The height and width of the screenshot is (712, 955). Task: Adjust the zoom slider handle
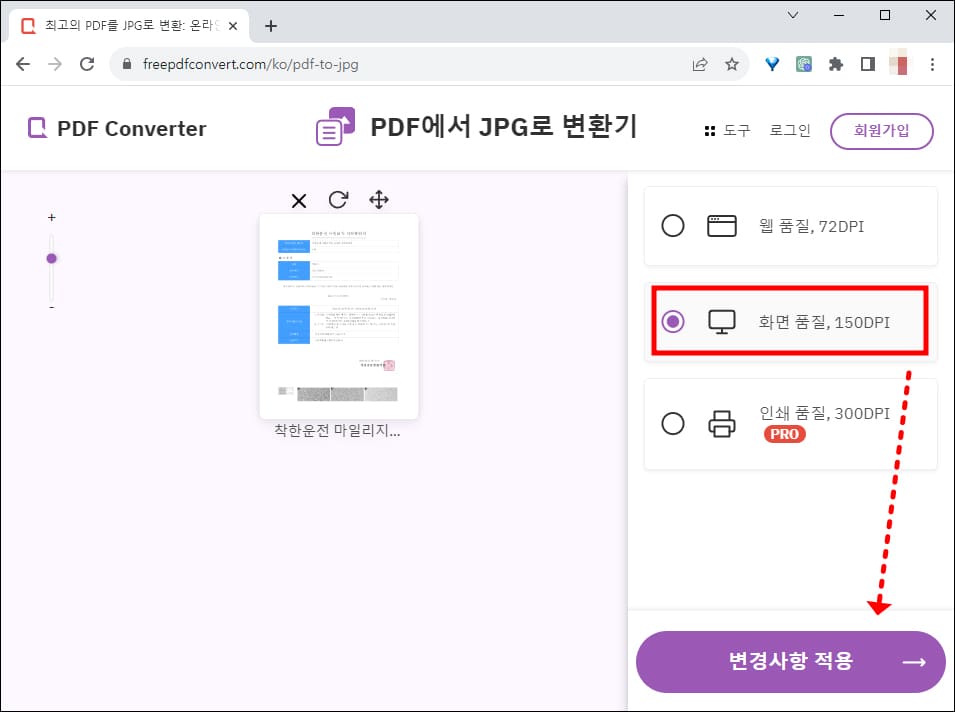coord(52,257)
